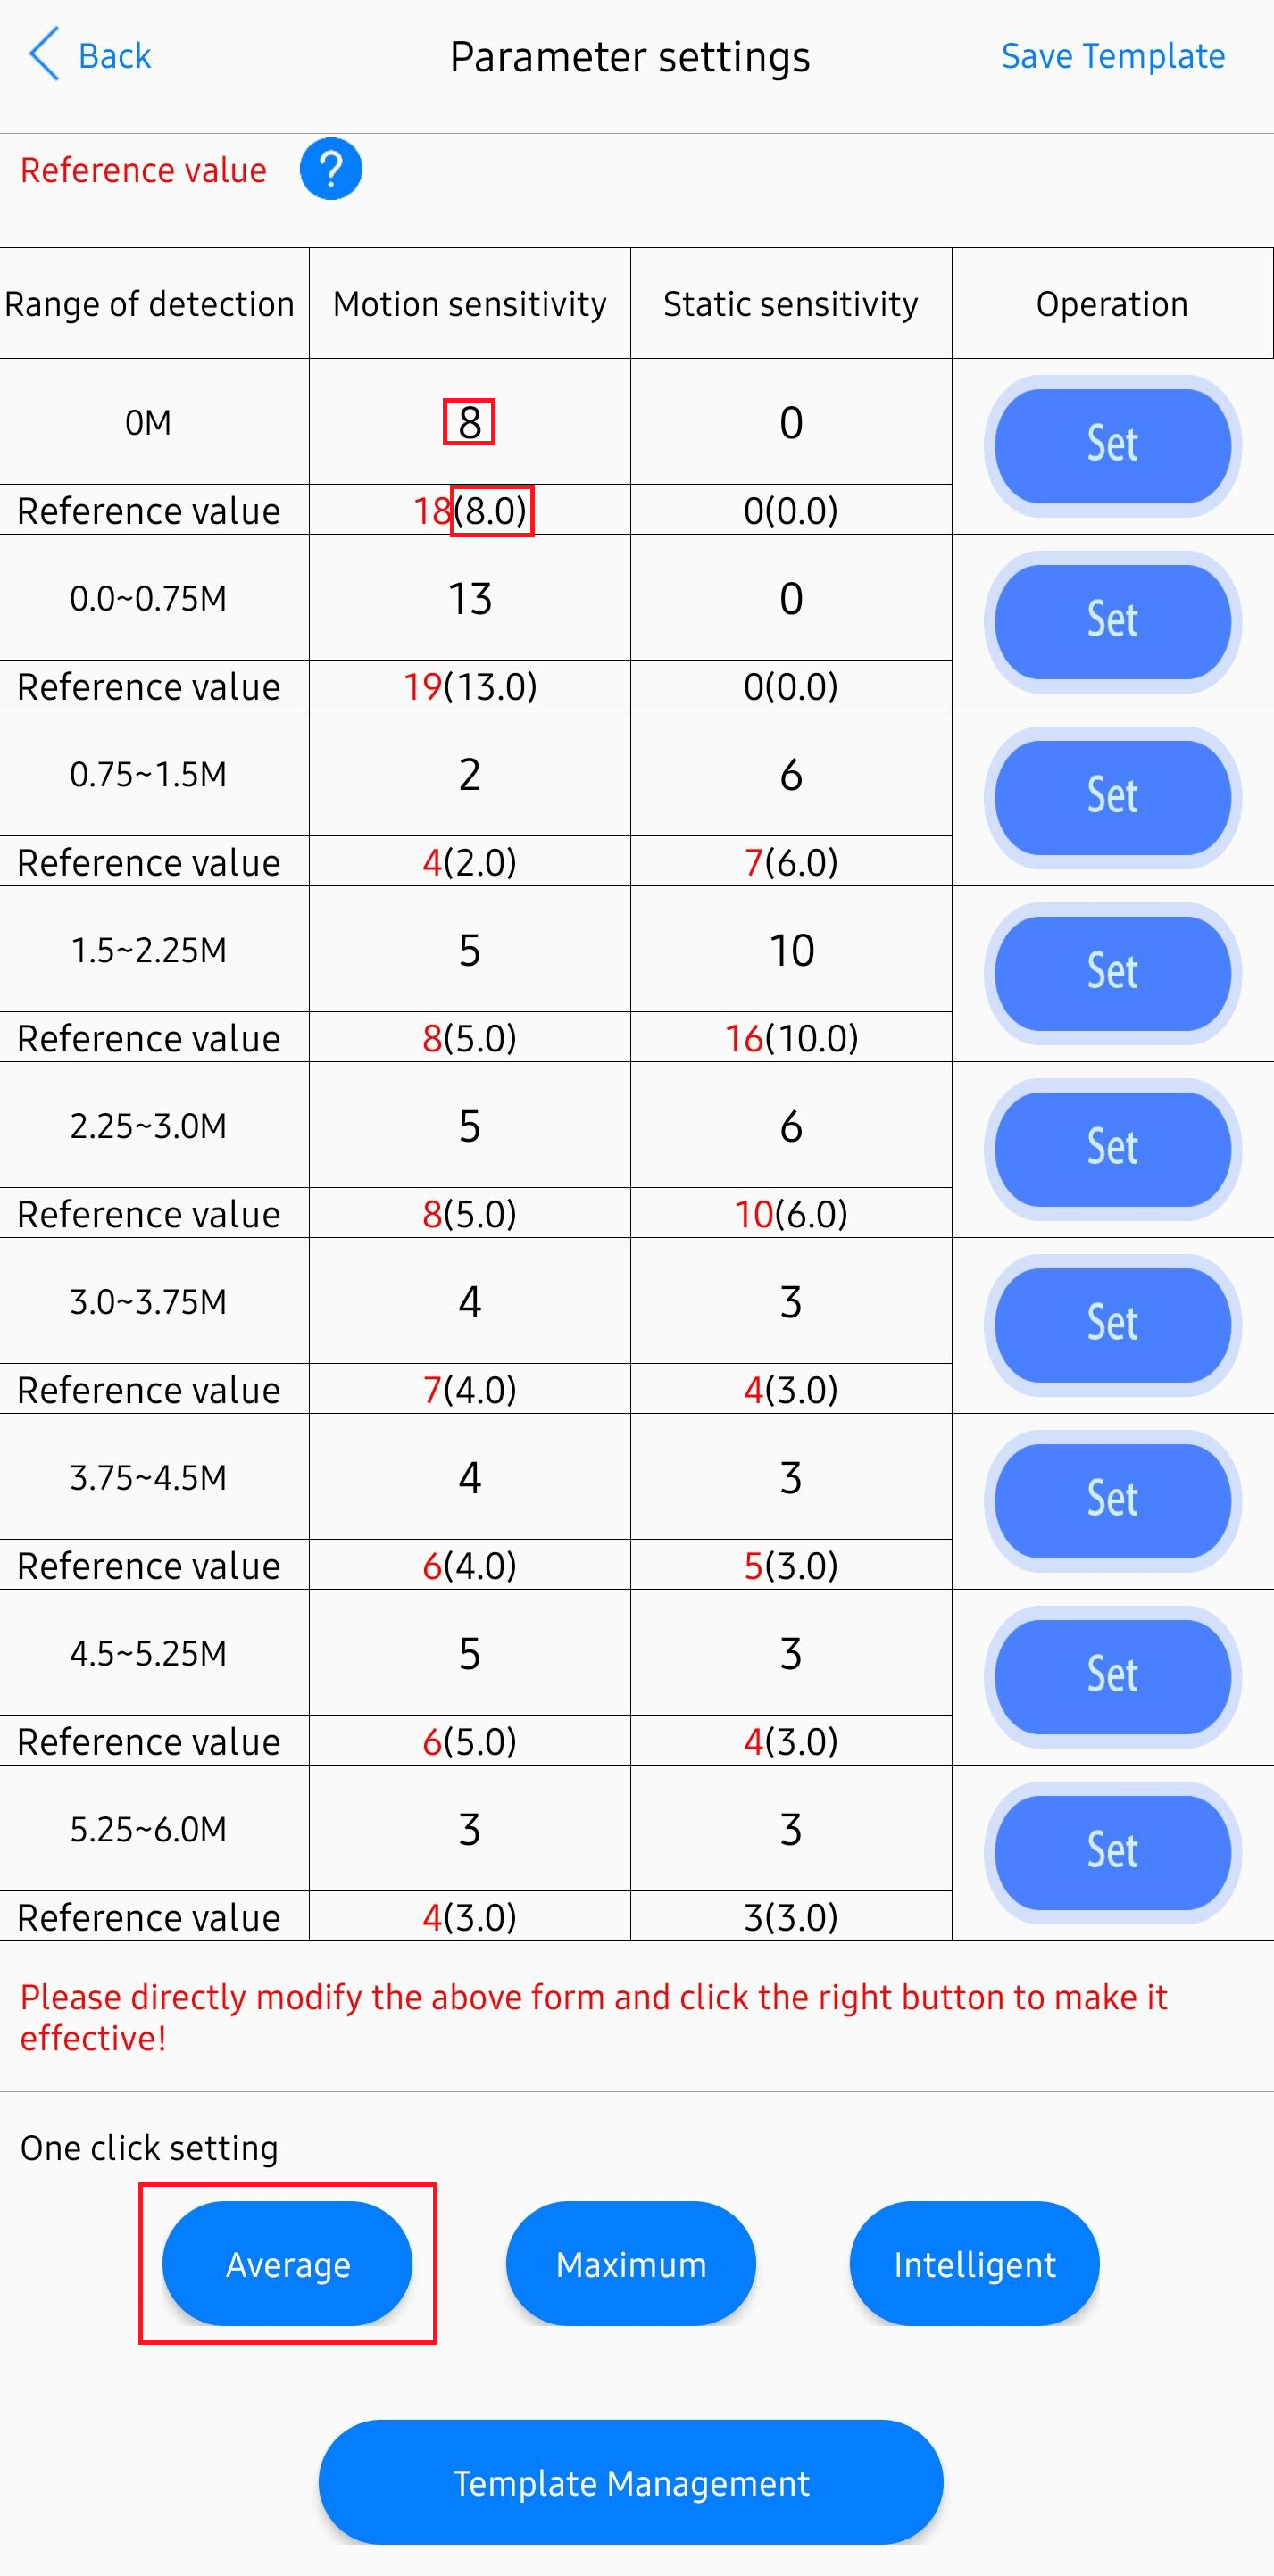
Task: Select Intelligent one click setting
Action: click(974, 2264)
